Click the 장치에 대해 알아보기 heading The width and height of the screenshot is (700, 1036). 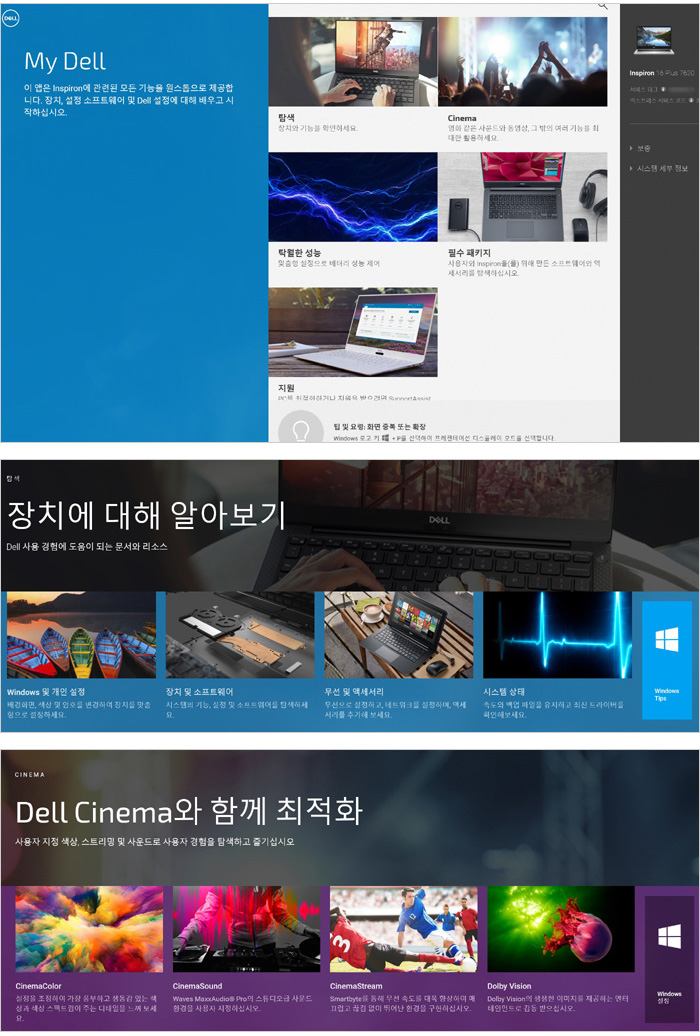point(146,515)
